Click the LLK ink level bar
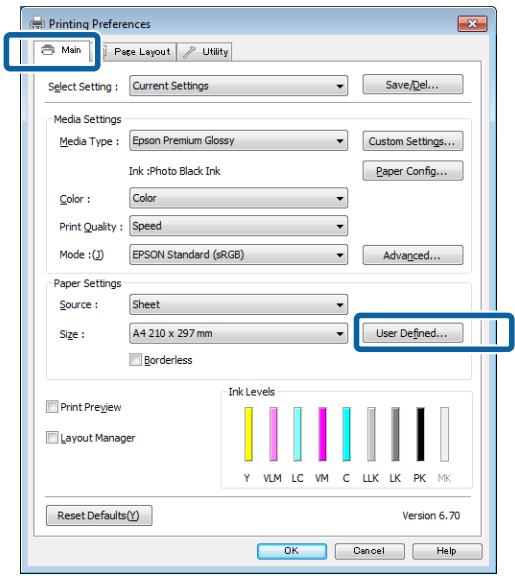515x576 pixels. [371, 434]
